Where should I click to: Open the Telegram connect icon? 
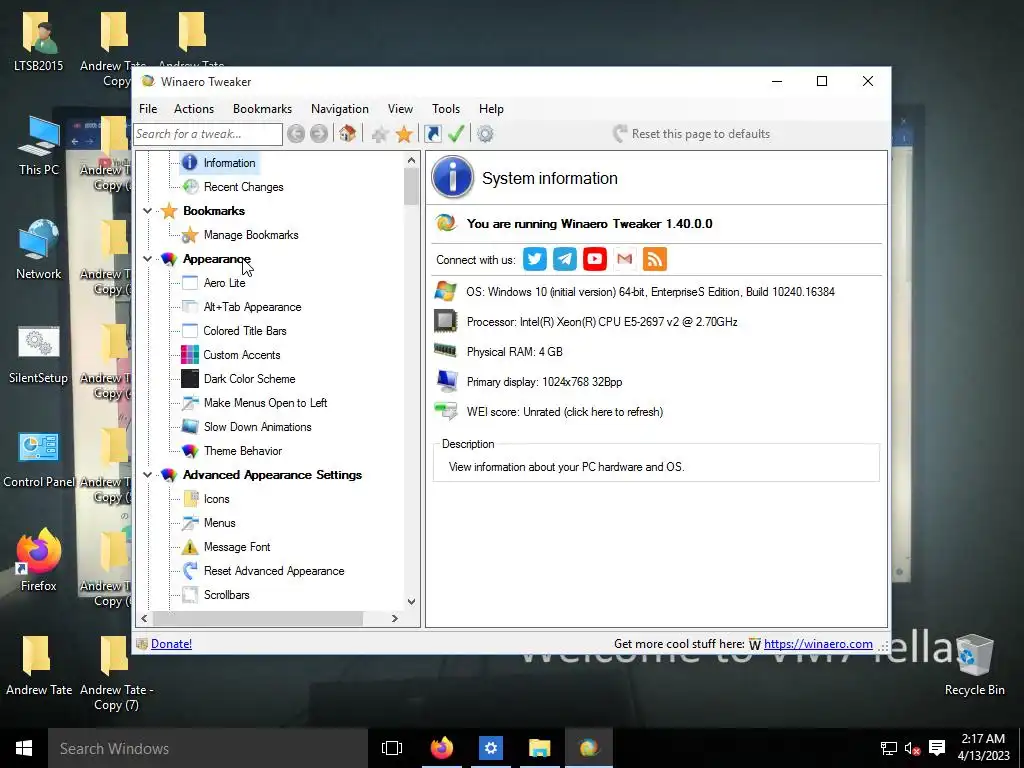coord(564,259)
